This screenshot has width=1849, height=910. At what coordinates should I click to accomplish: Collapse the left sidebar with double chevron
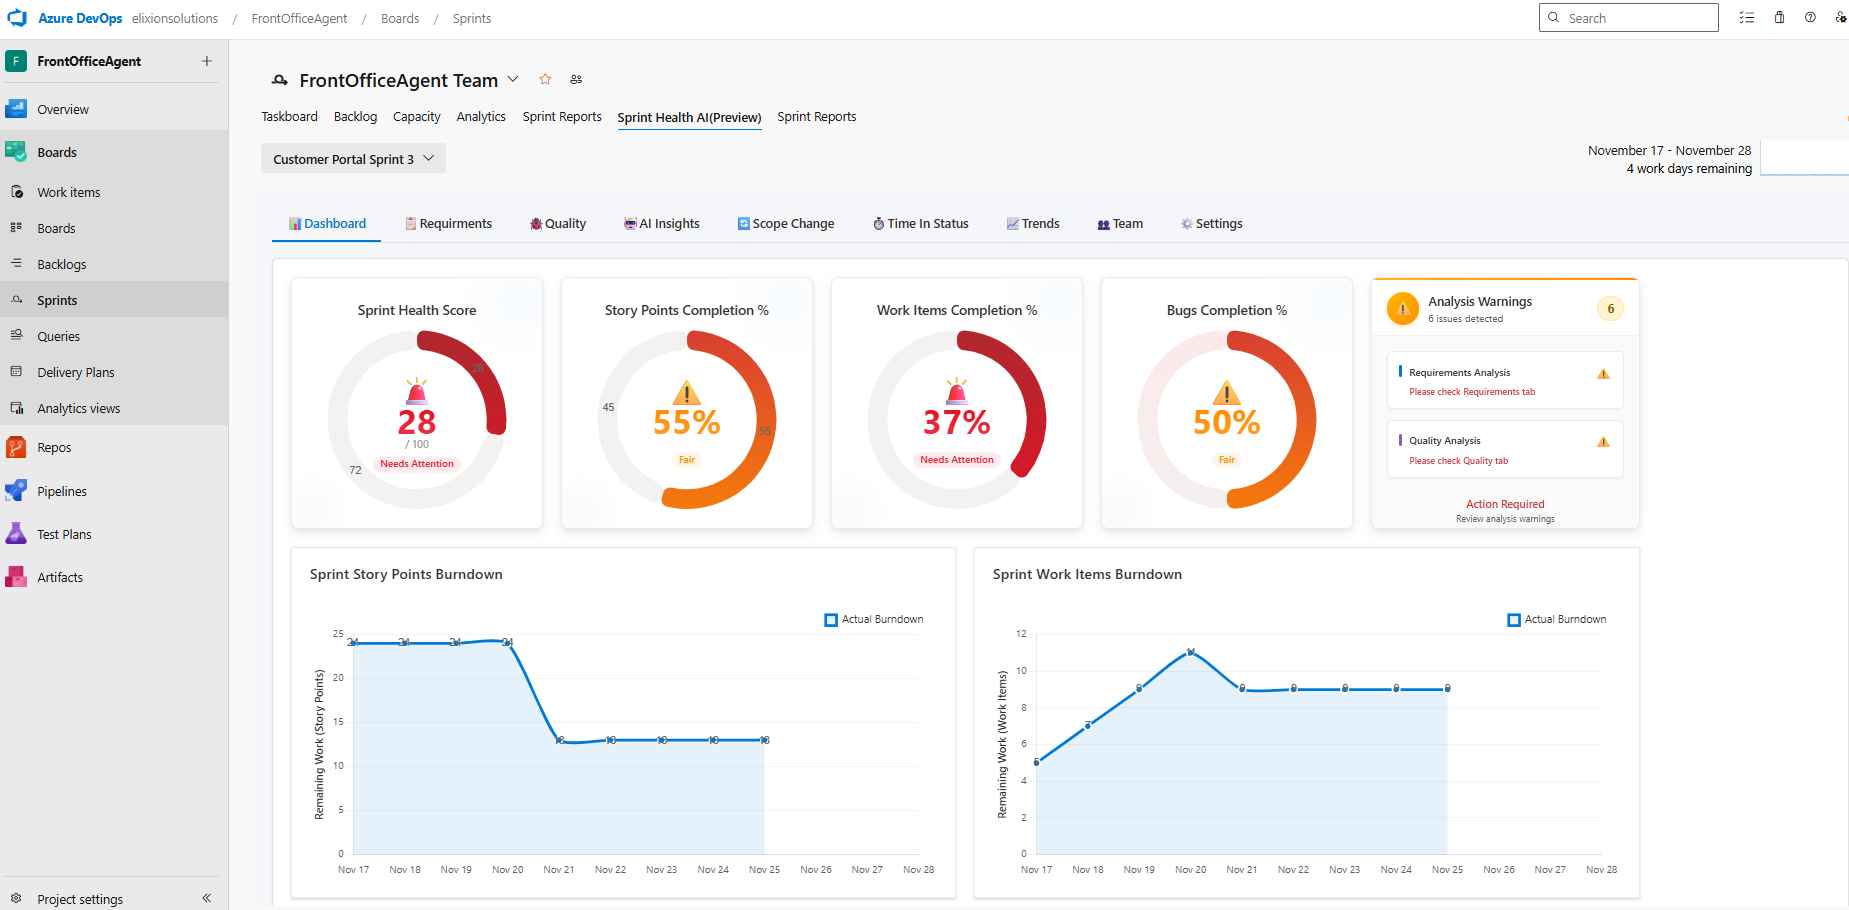coord(207,898)
